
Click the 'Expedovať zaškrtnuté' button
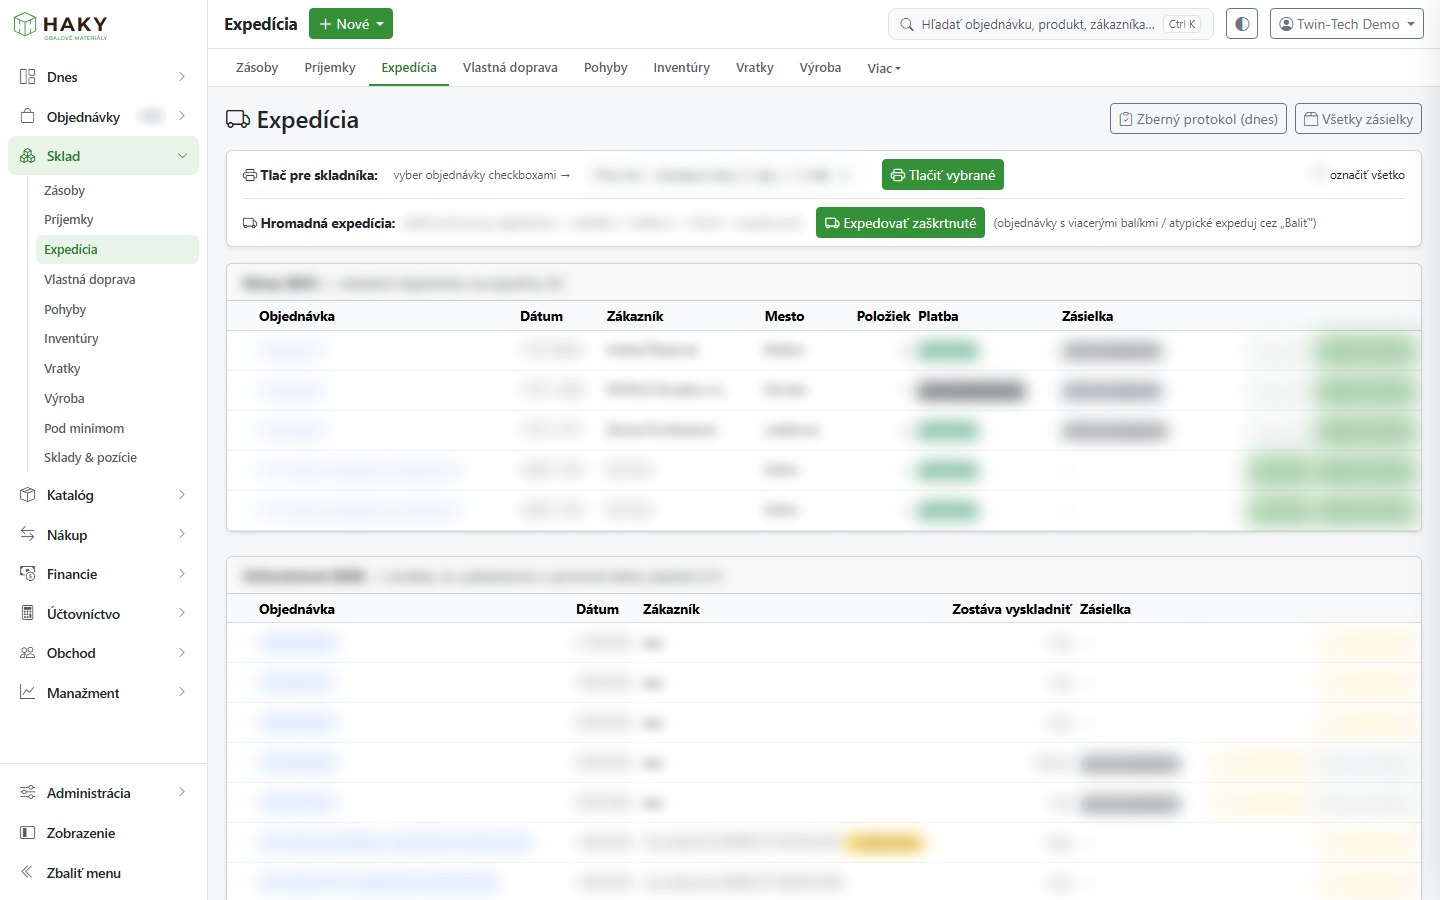point(900,223)
